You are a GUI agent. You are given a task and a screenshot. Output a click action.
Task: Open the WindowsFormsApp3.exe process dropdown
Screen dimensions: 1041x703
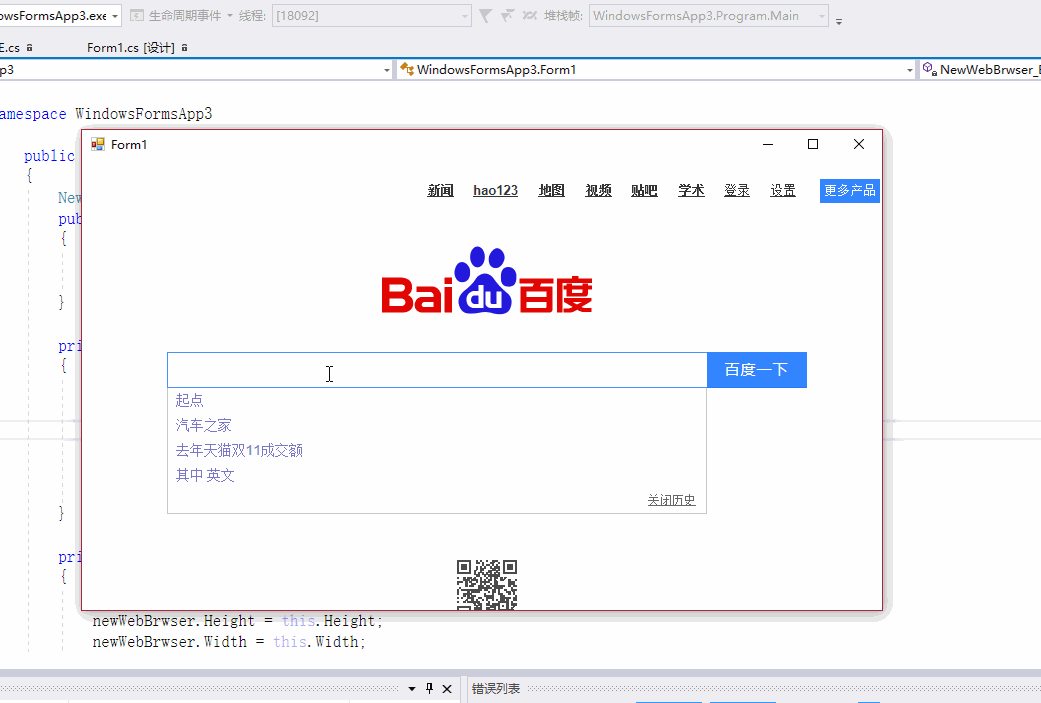tap(115, 16)
